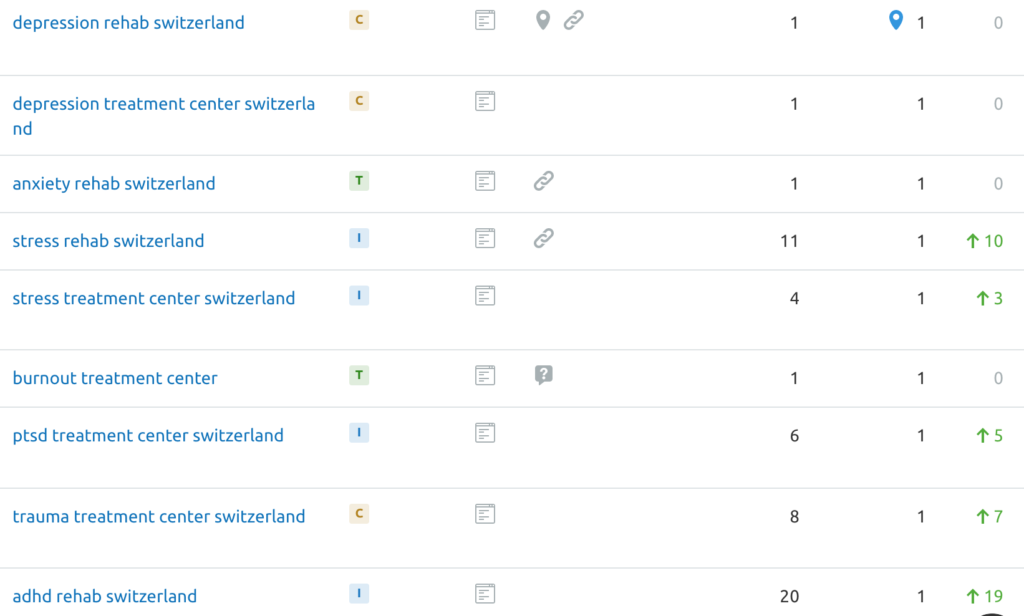Click blue location pin beside position 1
Screen dimensions: 1024x616
tap(896, 20)
